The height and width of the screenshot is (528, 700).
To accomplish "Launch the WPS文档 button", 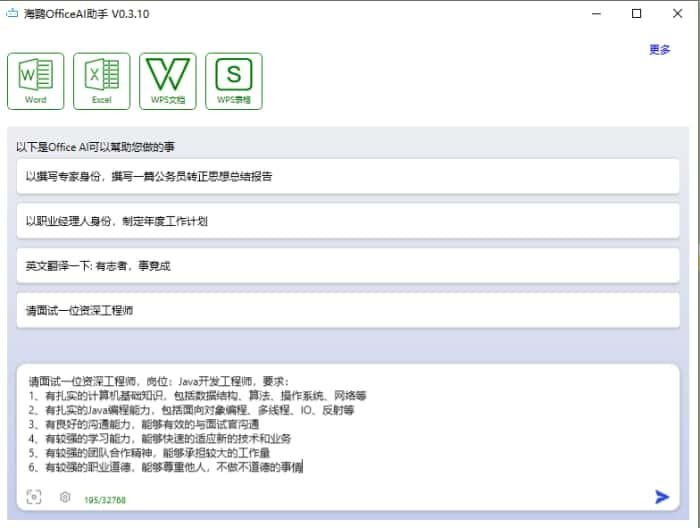I will [x=168, y=81].
